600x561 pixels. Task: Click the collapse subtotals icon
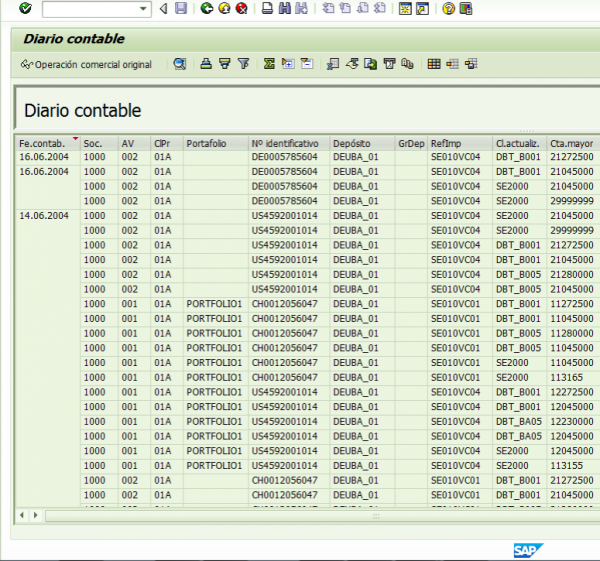(x=307, y=64)
